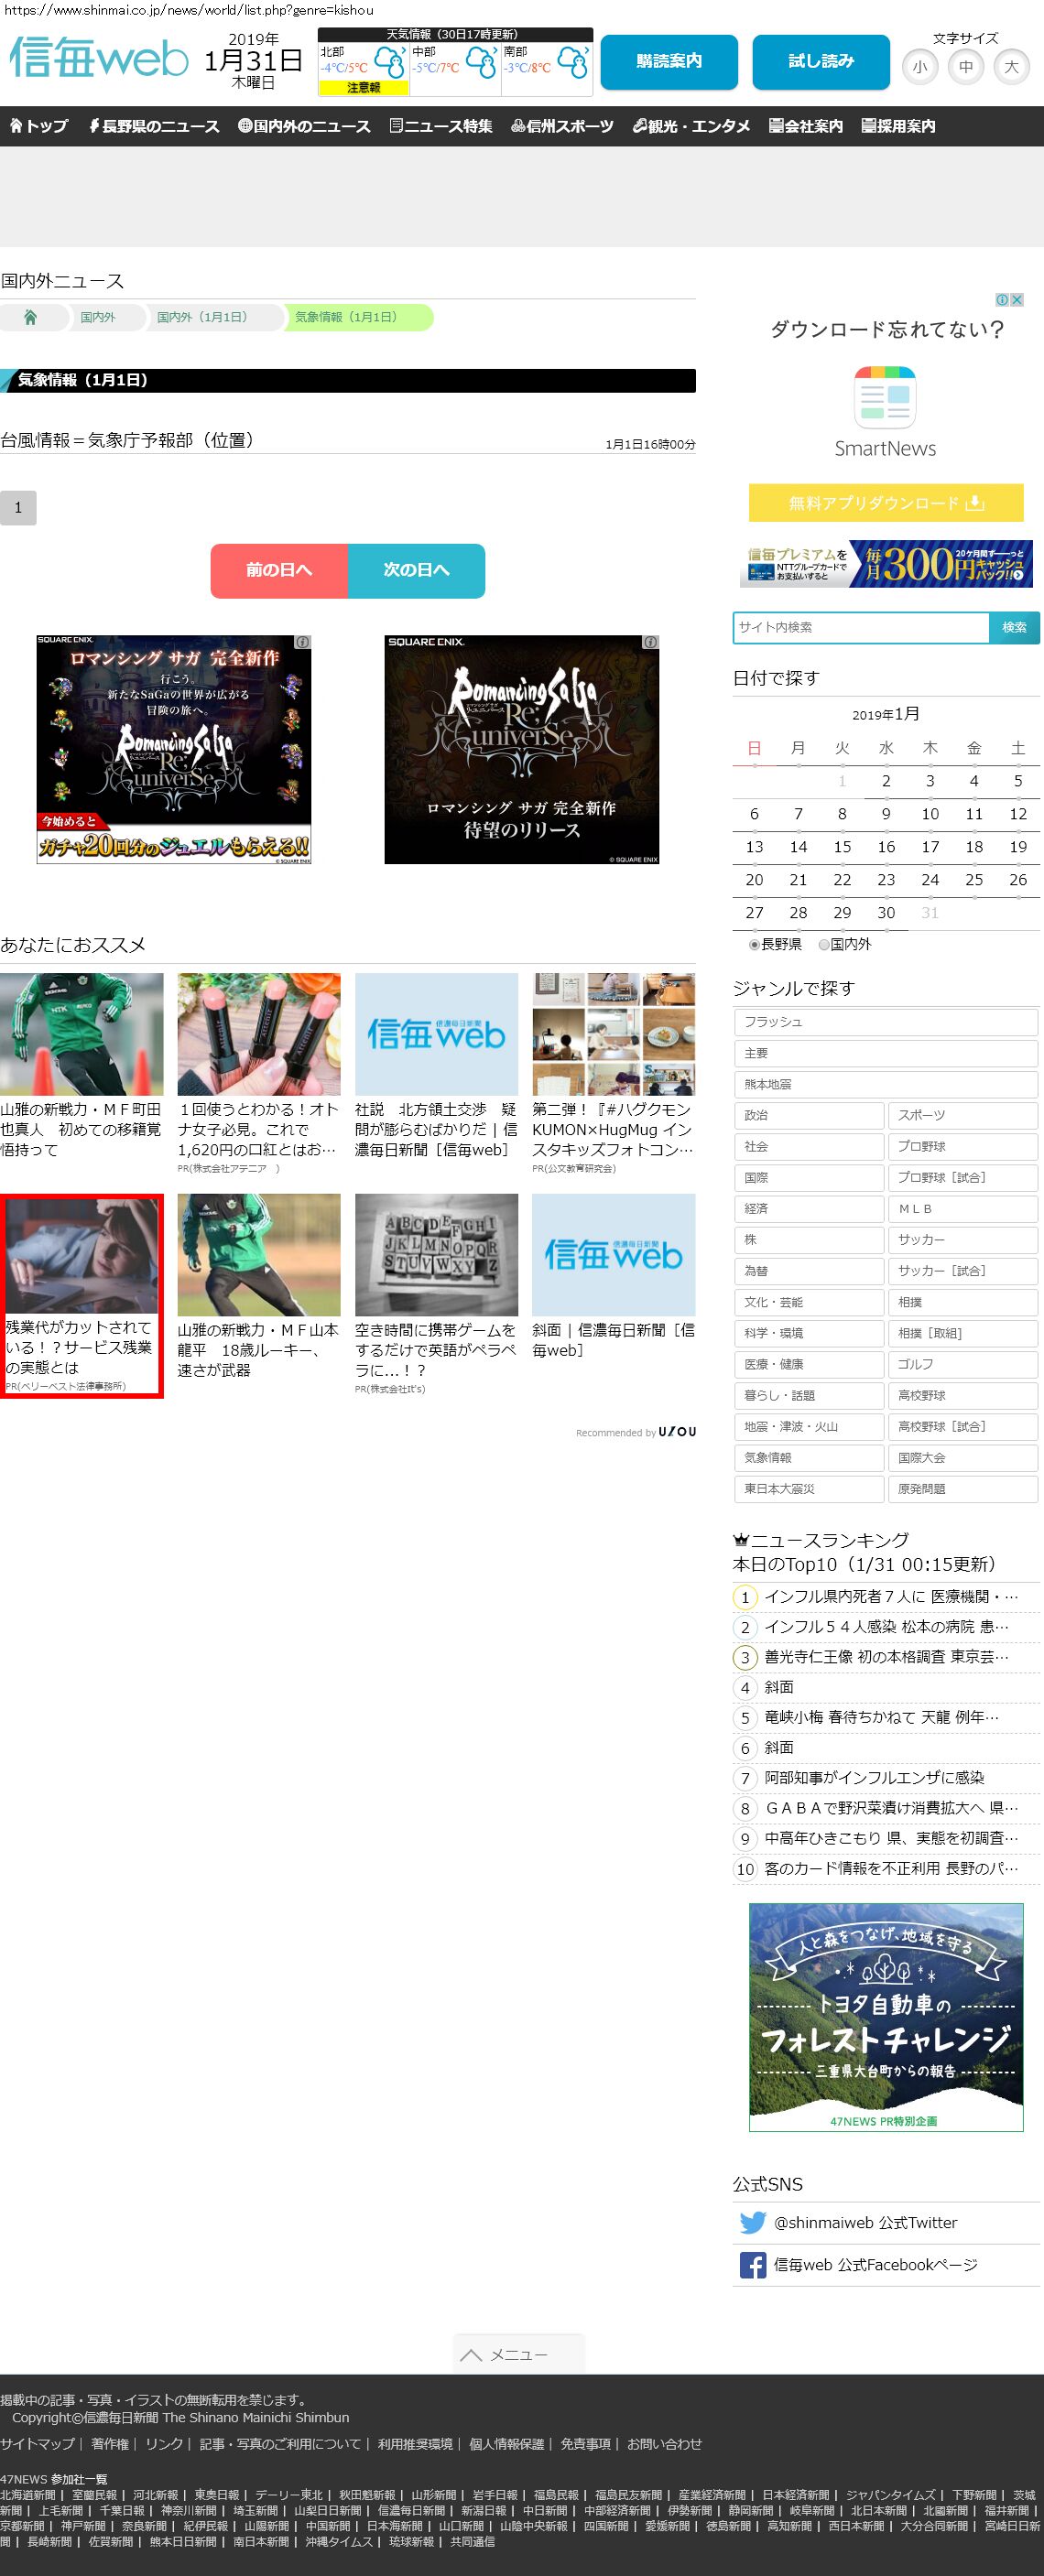Open the トップ menu item
The height and width of the screenshot is (2576, 1044).
coord(39,126)
